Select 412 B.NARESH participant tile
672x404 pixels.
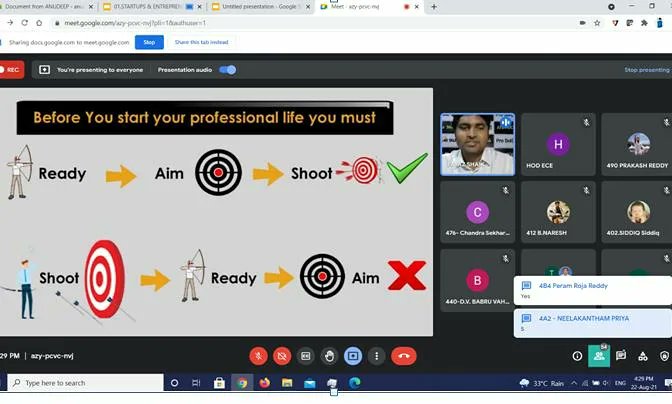click(558, 212)
